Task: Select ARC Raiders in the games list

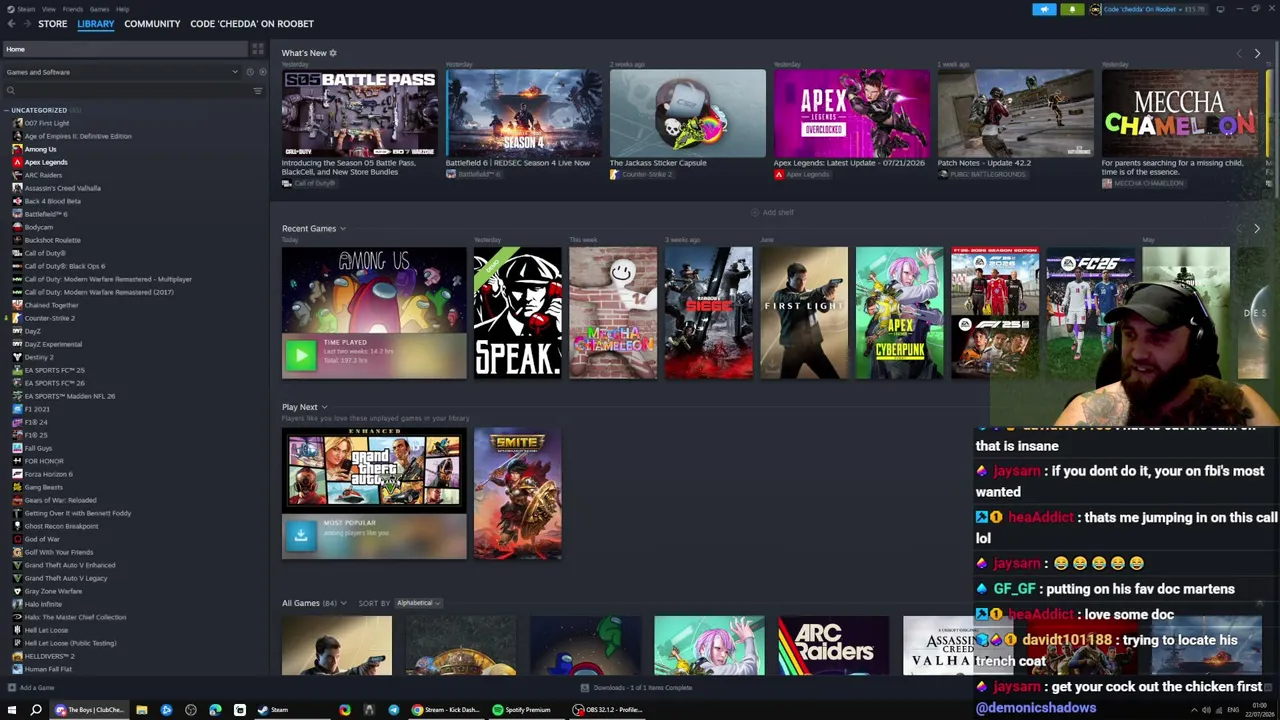Action: pos(43,175)
